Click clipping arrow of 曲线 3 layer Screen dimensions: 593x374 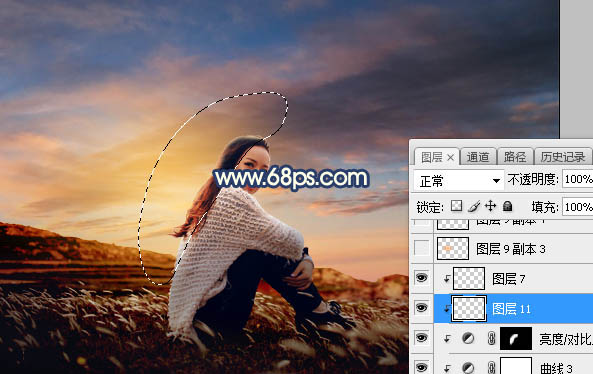pyautogui.click(x=447, y=368)
